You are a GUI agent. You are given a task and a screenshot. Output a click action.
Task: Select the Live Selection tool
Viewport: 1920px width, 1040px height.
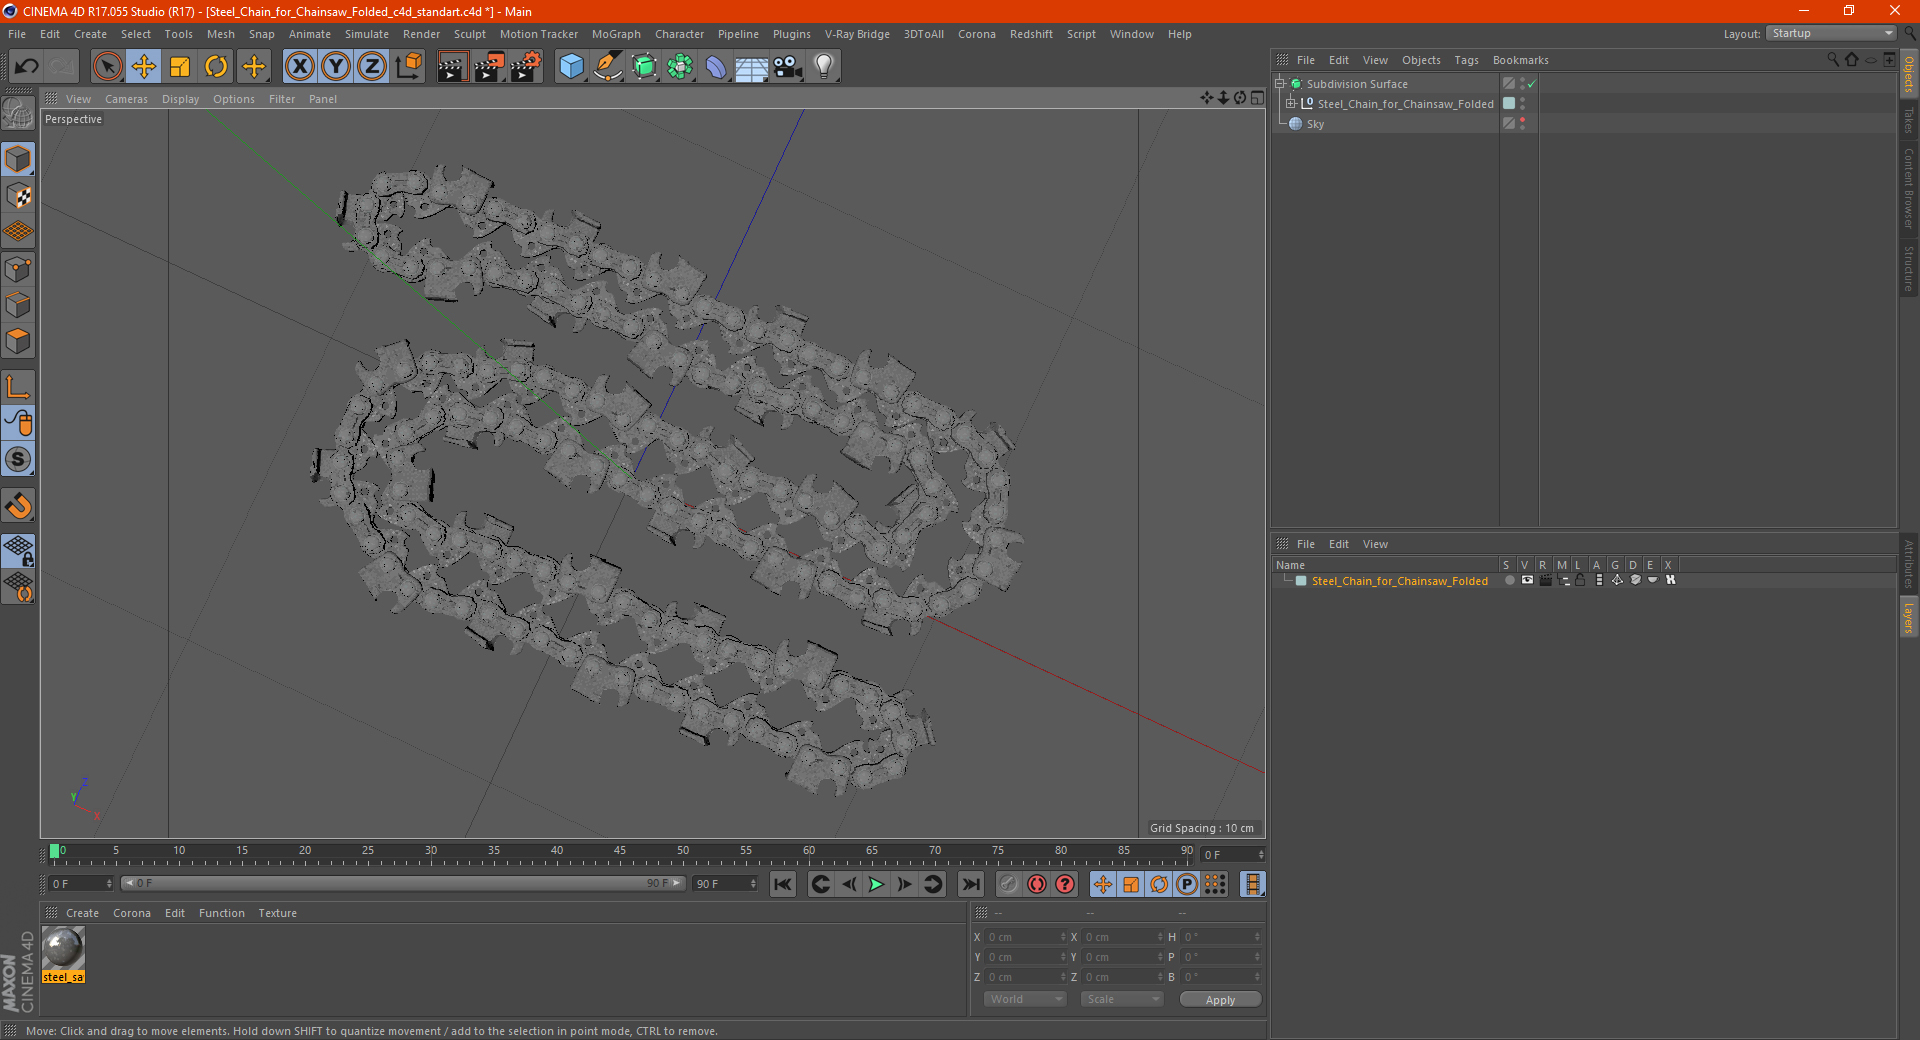click(107, 67)
